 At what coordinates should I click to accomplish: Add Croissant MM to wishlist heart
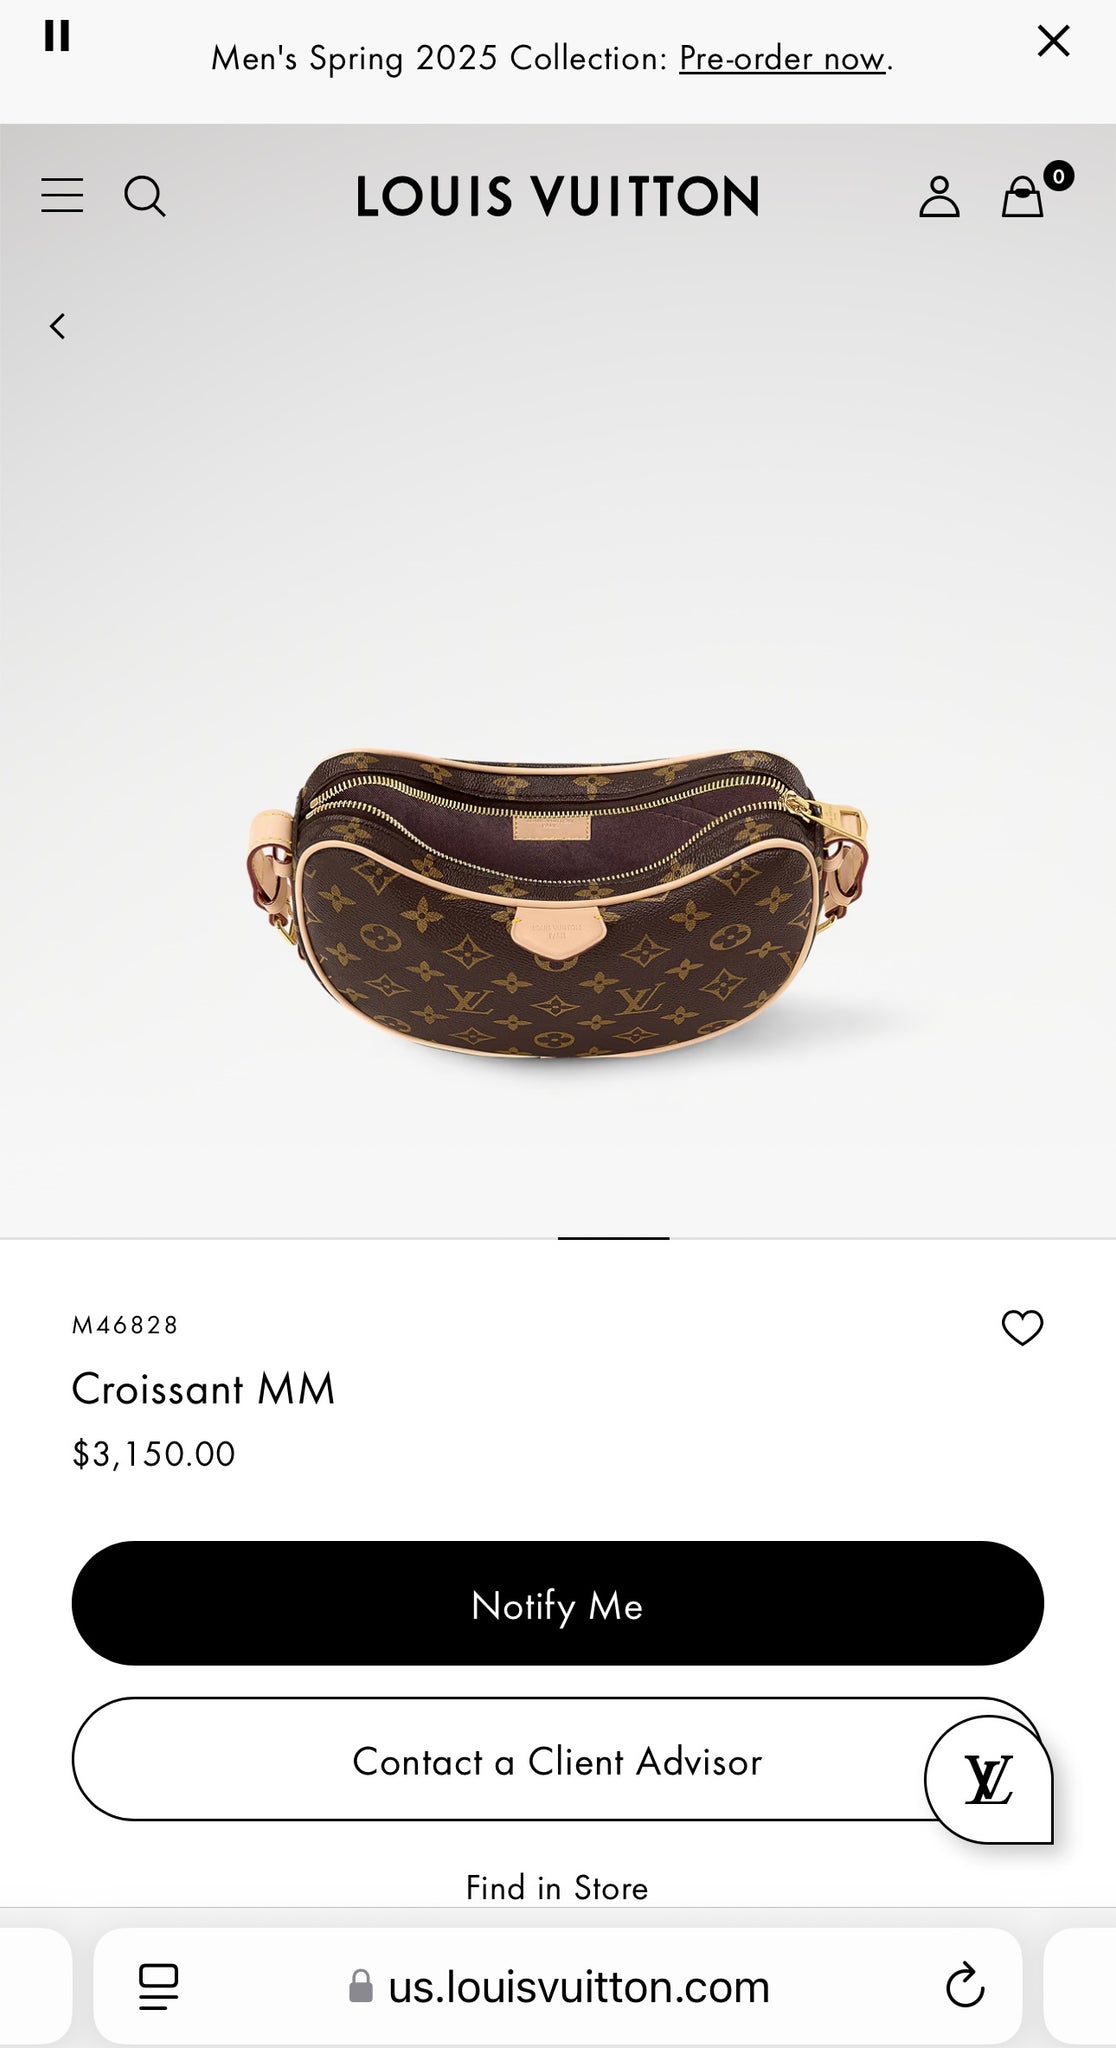(1022, 1328)
